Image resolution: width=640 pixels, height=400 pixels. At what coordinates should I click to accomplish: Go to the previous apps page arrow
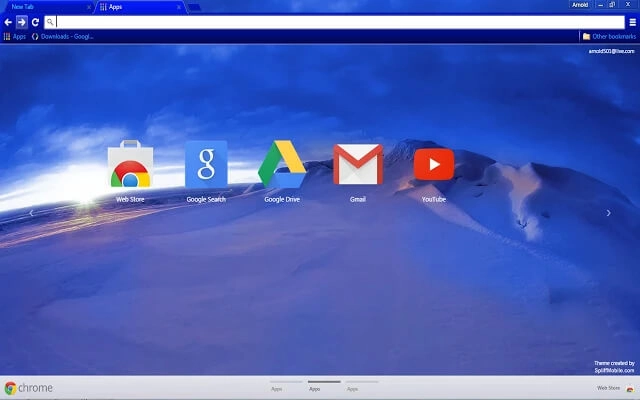(x=31, y=213)
